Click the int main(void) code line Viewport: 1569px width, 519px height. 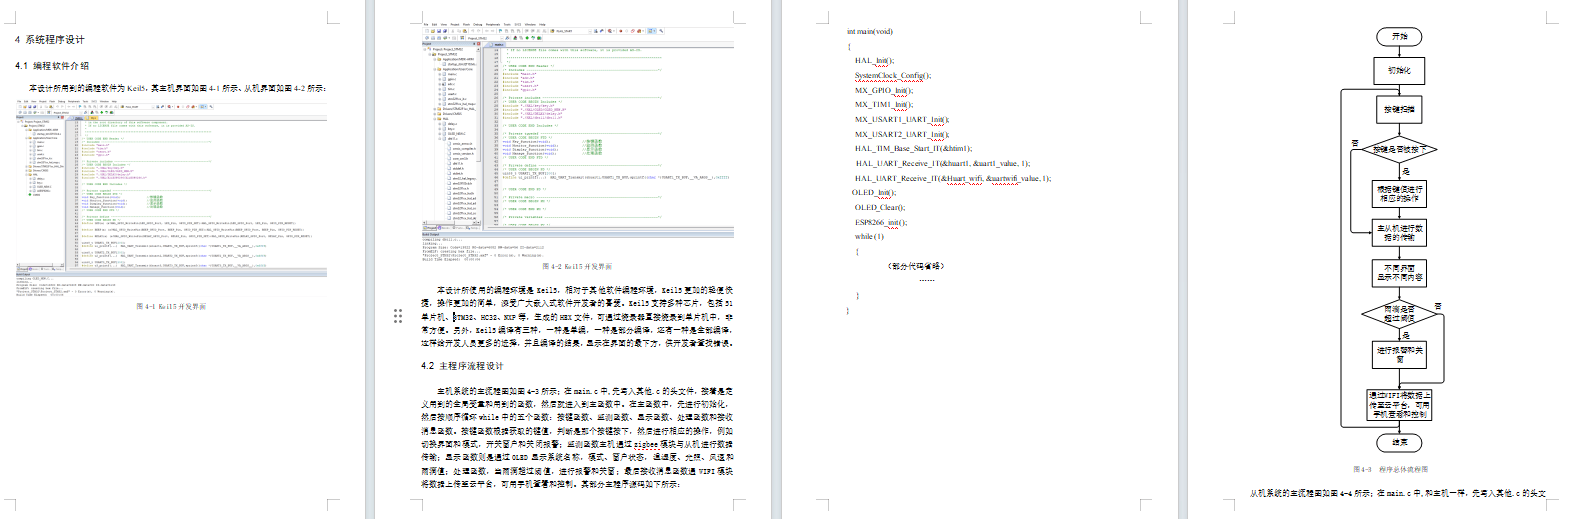click(870, 32)
